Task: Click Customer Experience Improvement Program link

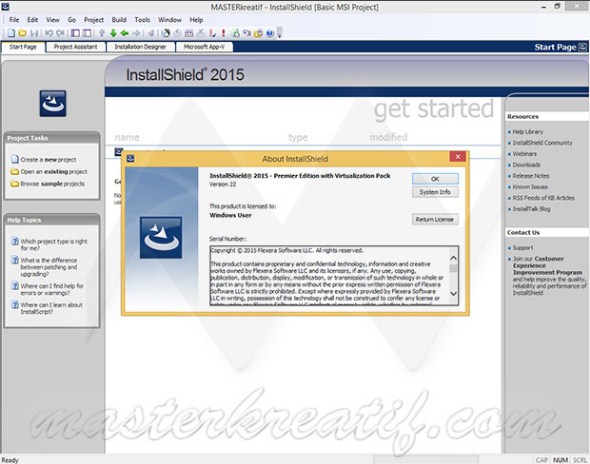Action: (547, 266)
